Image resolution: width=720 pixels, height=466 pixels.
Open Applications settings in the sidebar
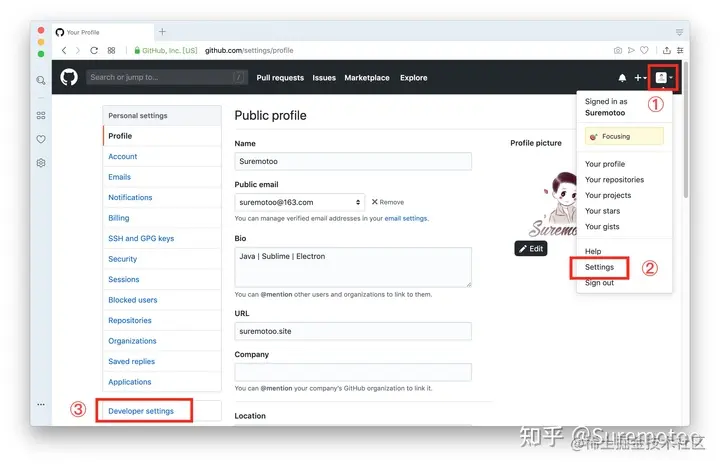point(162,382)
